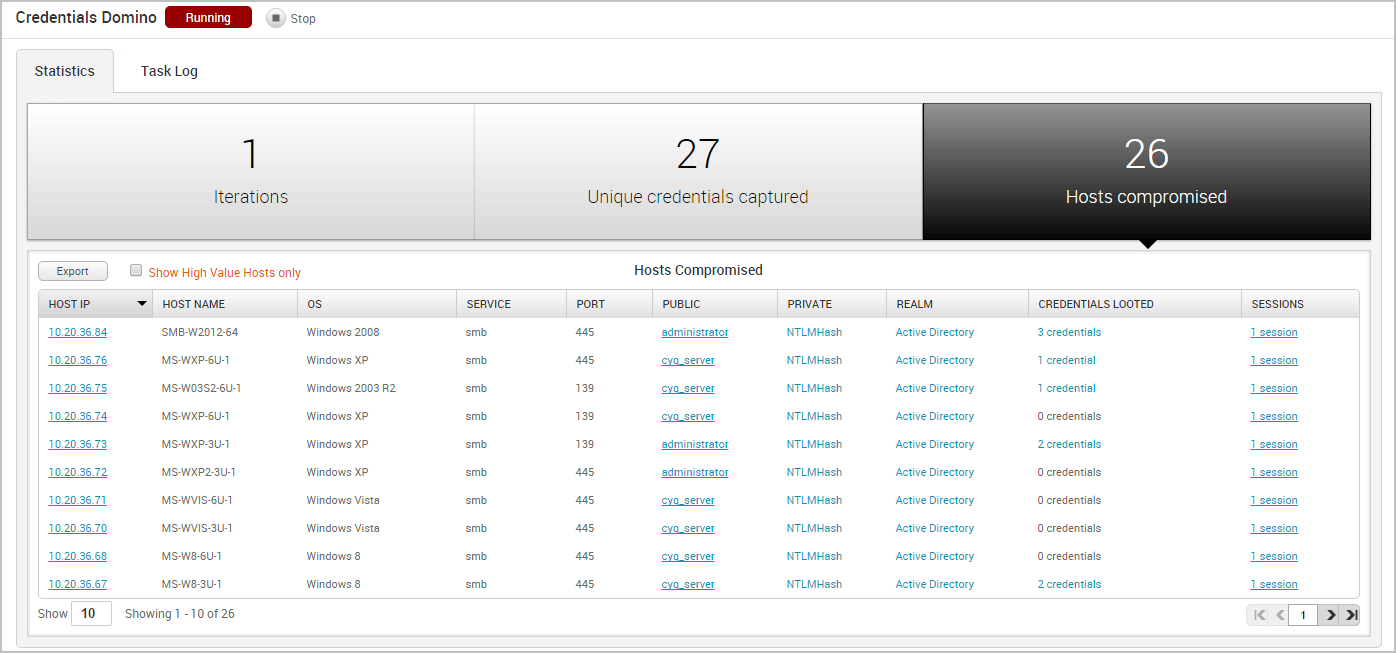This screenshot has width=1396, height=653.
Task: Click the Show rows count field
Action: (90, 613)
